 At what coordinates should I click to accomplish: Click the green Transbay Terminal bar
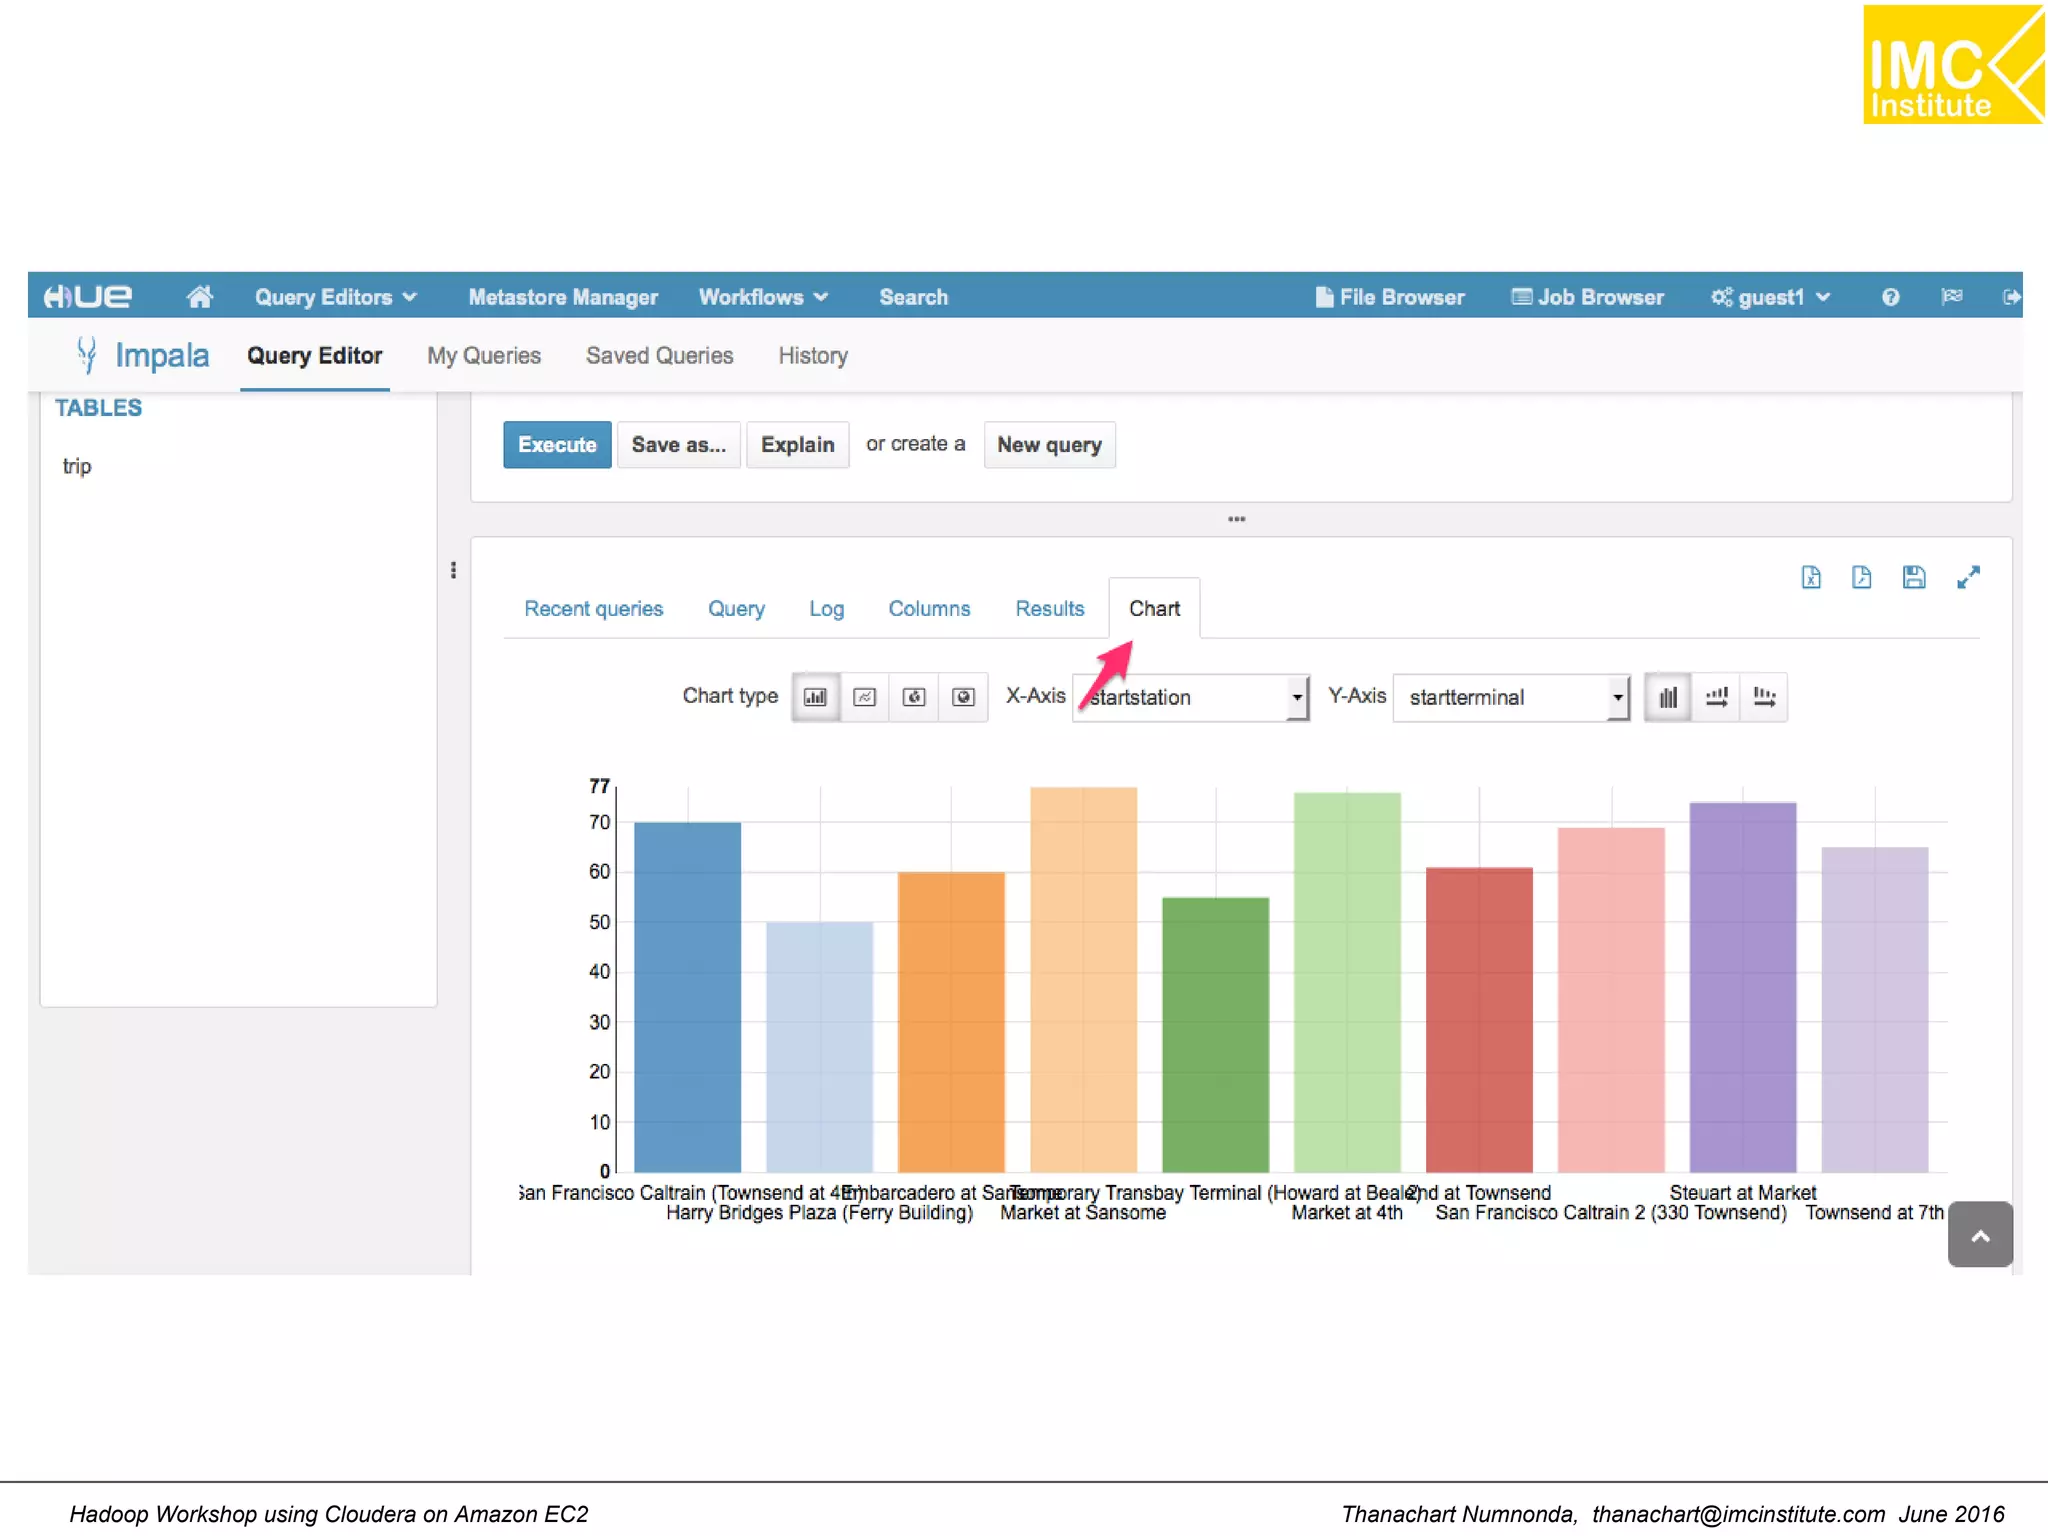coord(1215,1035)
